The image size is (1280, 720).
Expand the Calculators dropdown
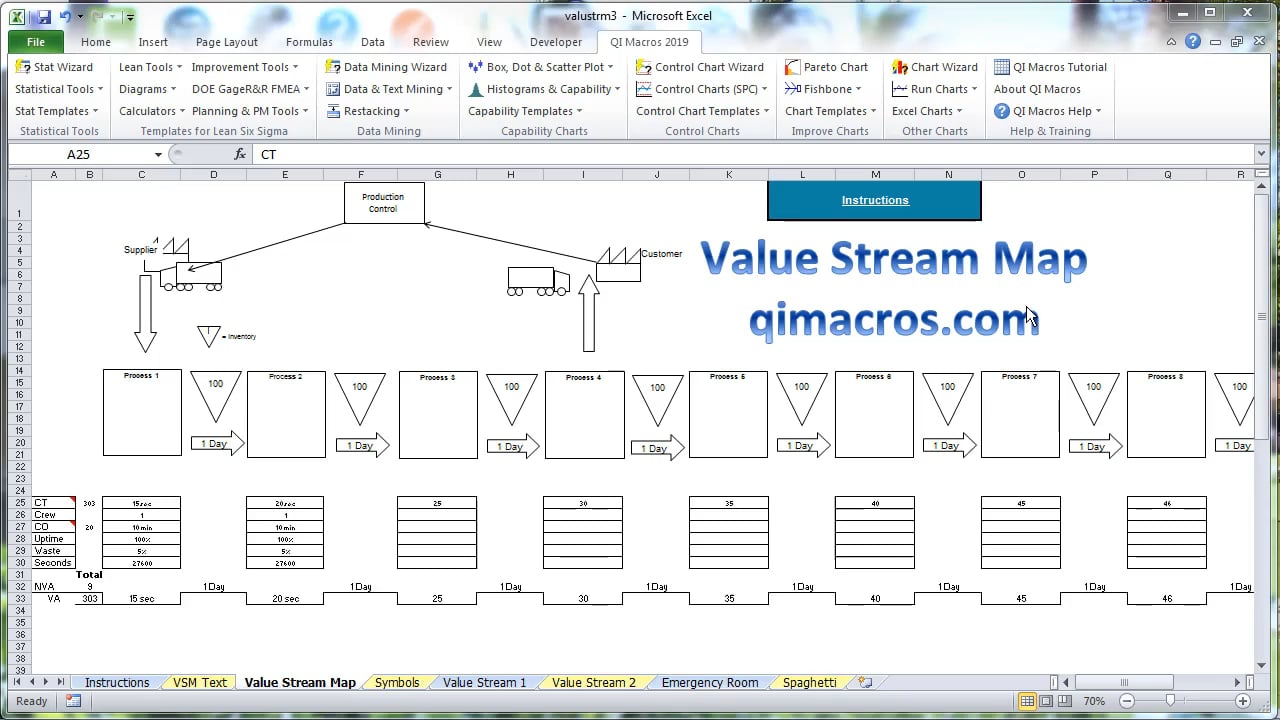point(152,111)
